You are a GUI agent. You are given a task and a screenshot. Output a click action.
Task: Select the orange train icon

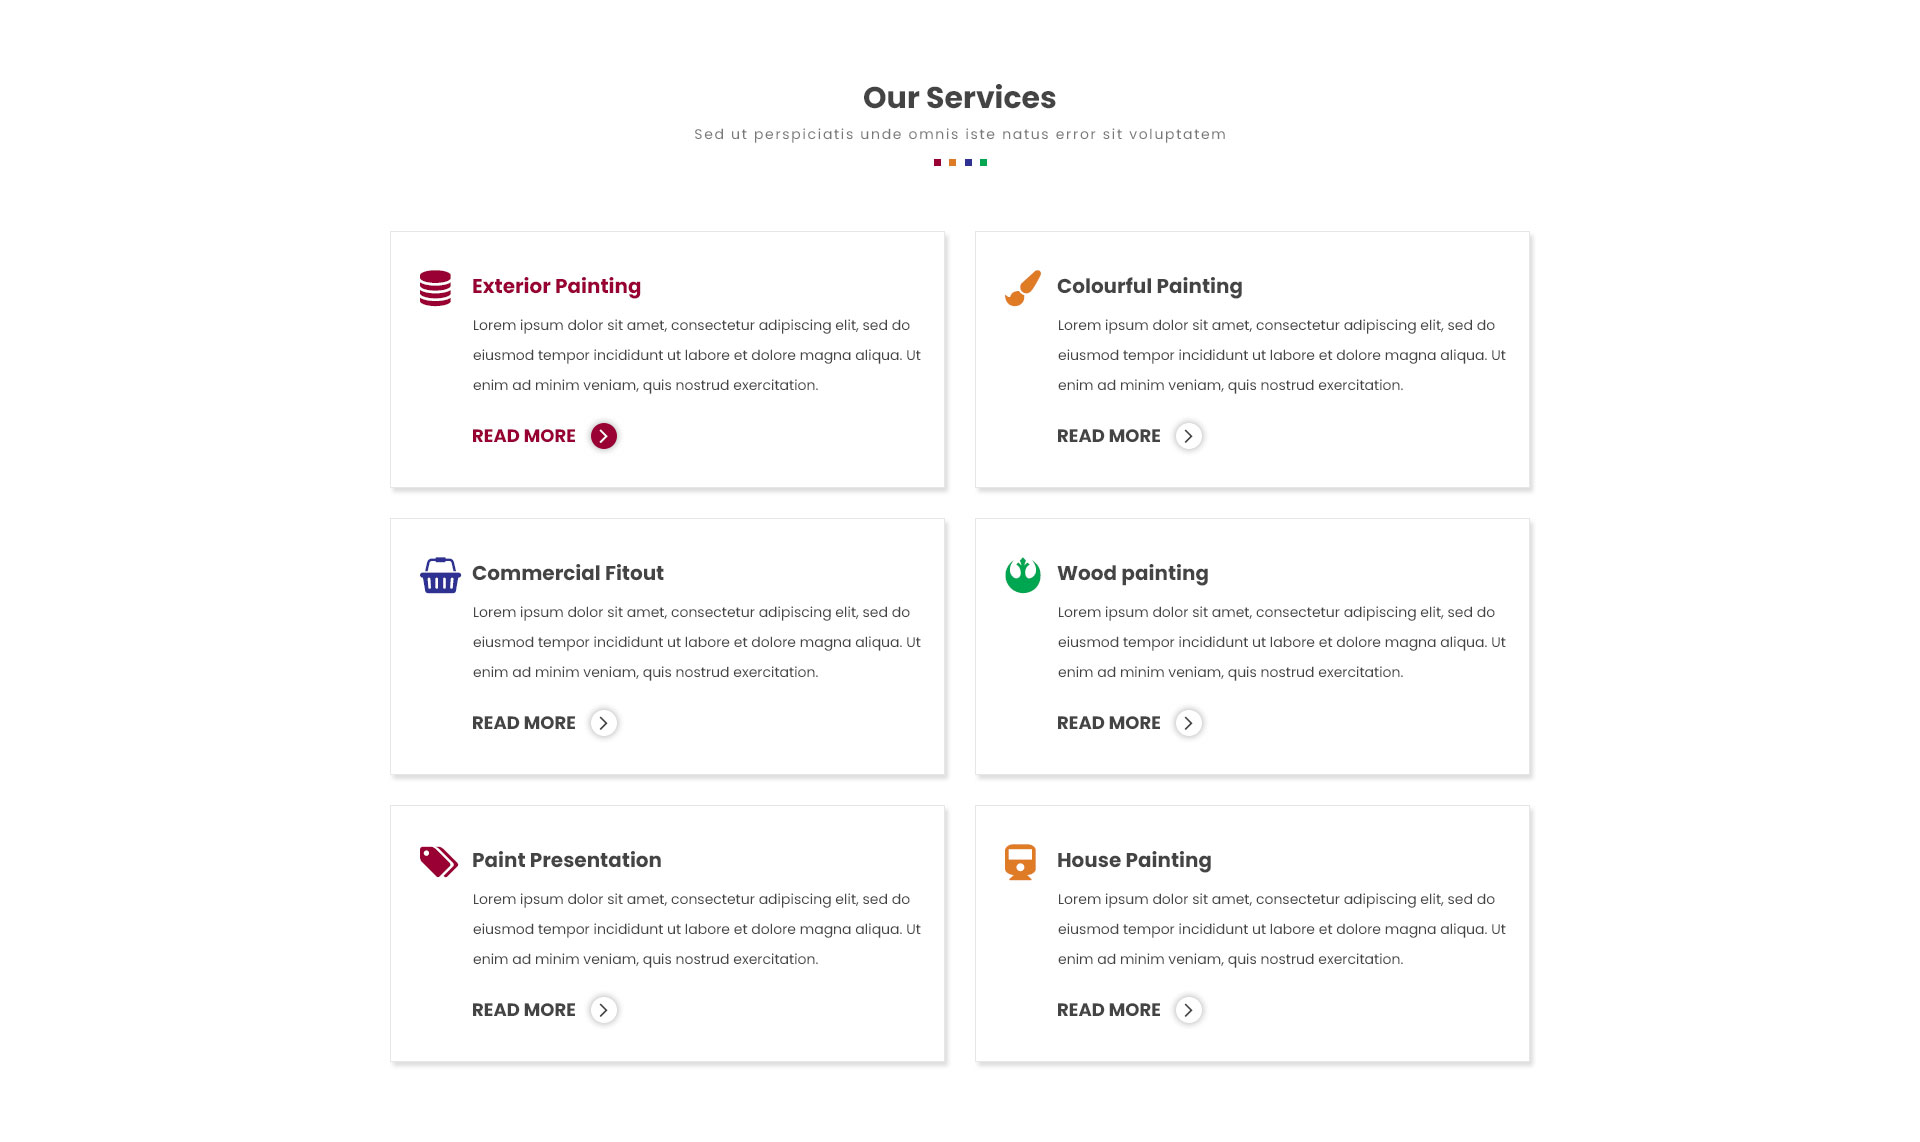pos(1020,862)
